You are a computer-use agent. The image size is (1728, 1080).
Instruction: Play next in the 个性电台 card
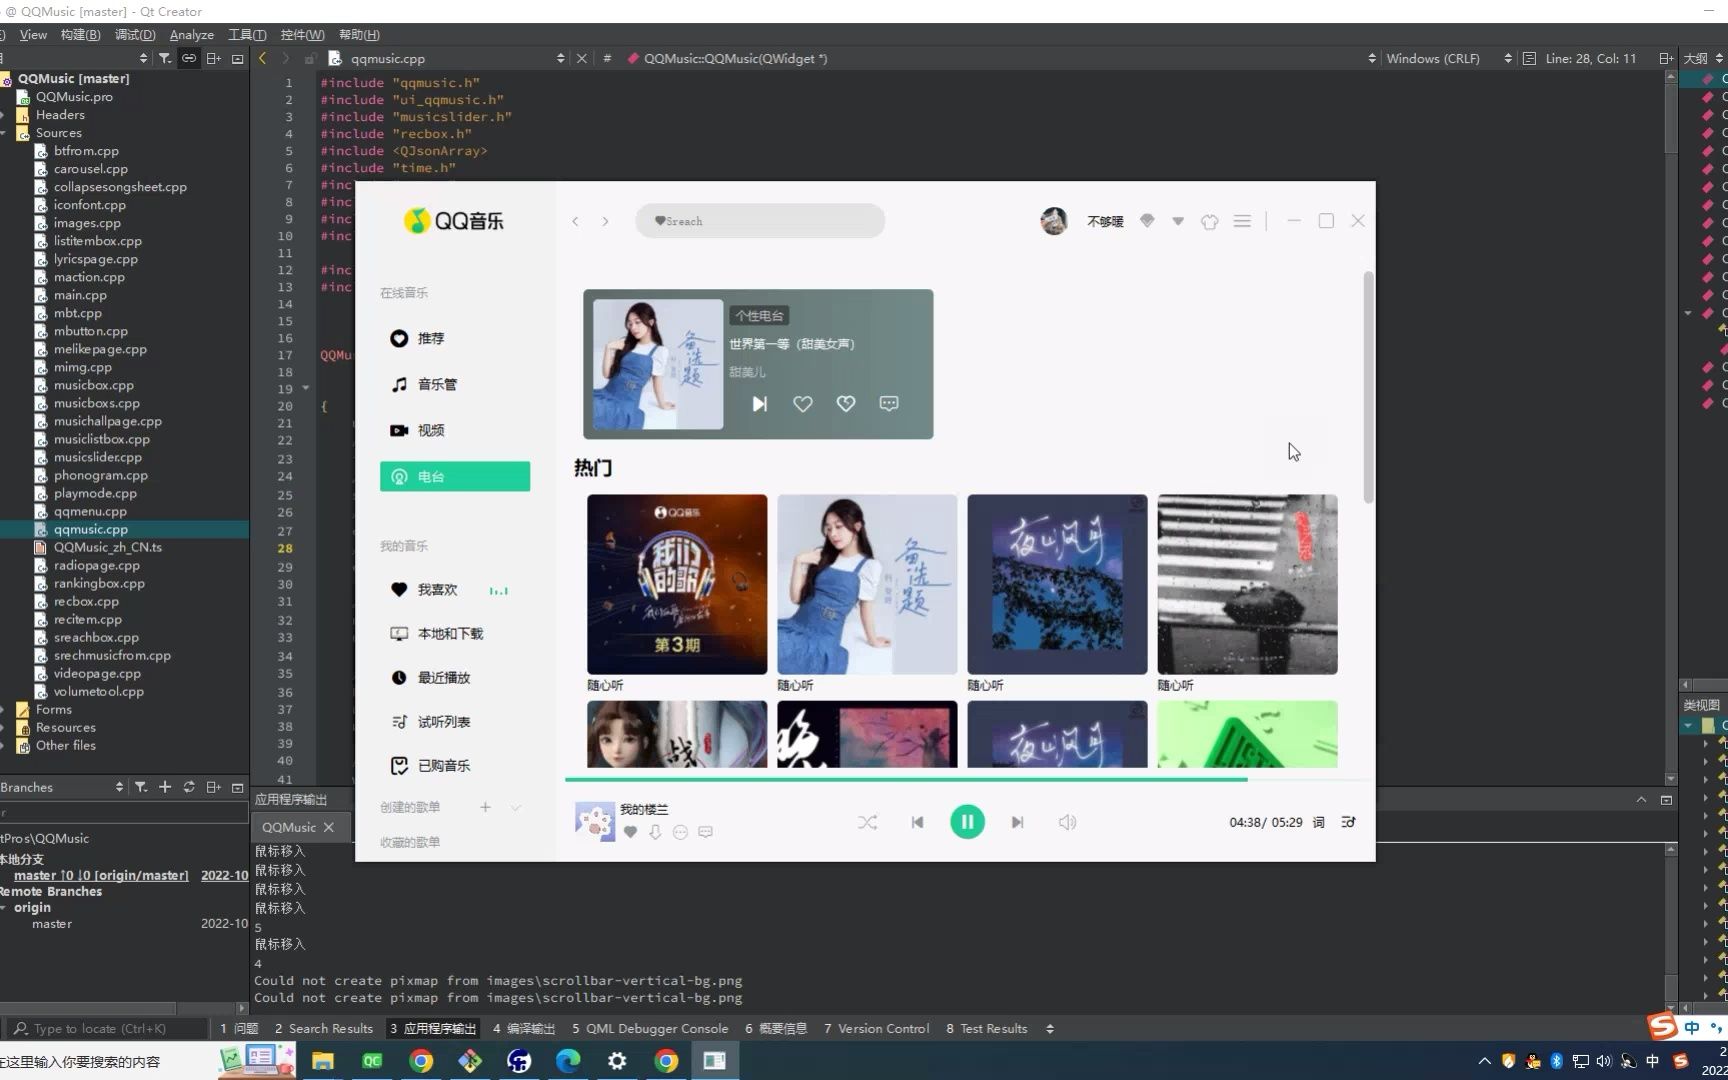[760, 404]
